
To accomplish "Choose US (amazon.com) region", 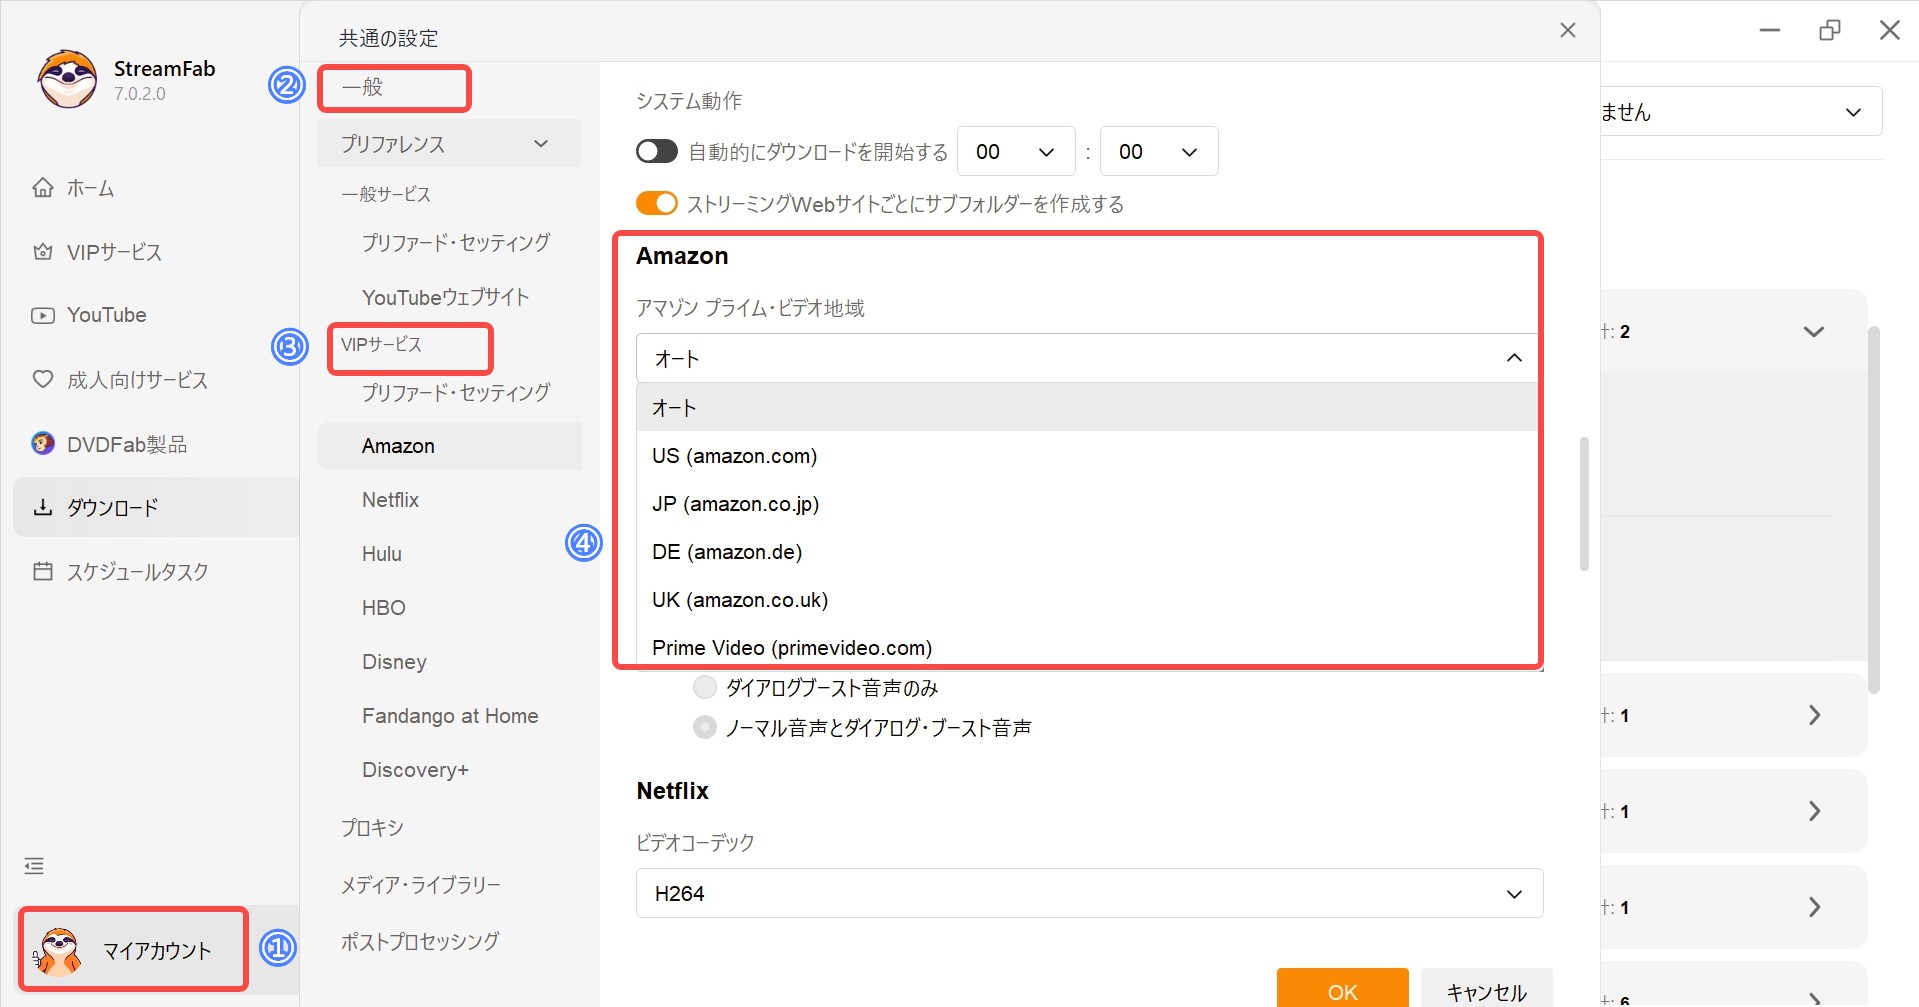I will pyautogui.click(x=1087, y=455).
